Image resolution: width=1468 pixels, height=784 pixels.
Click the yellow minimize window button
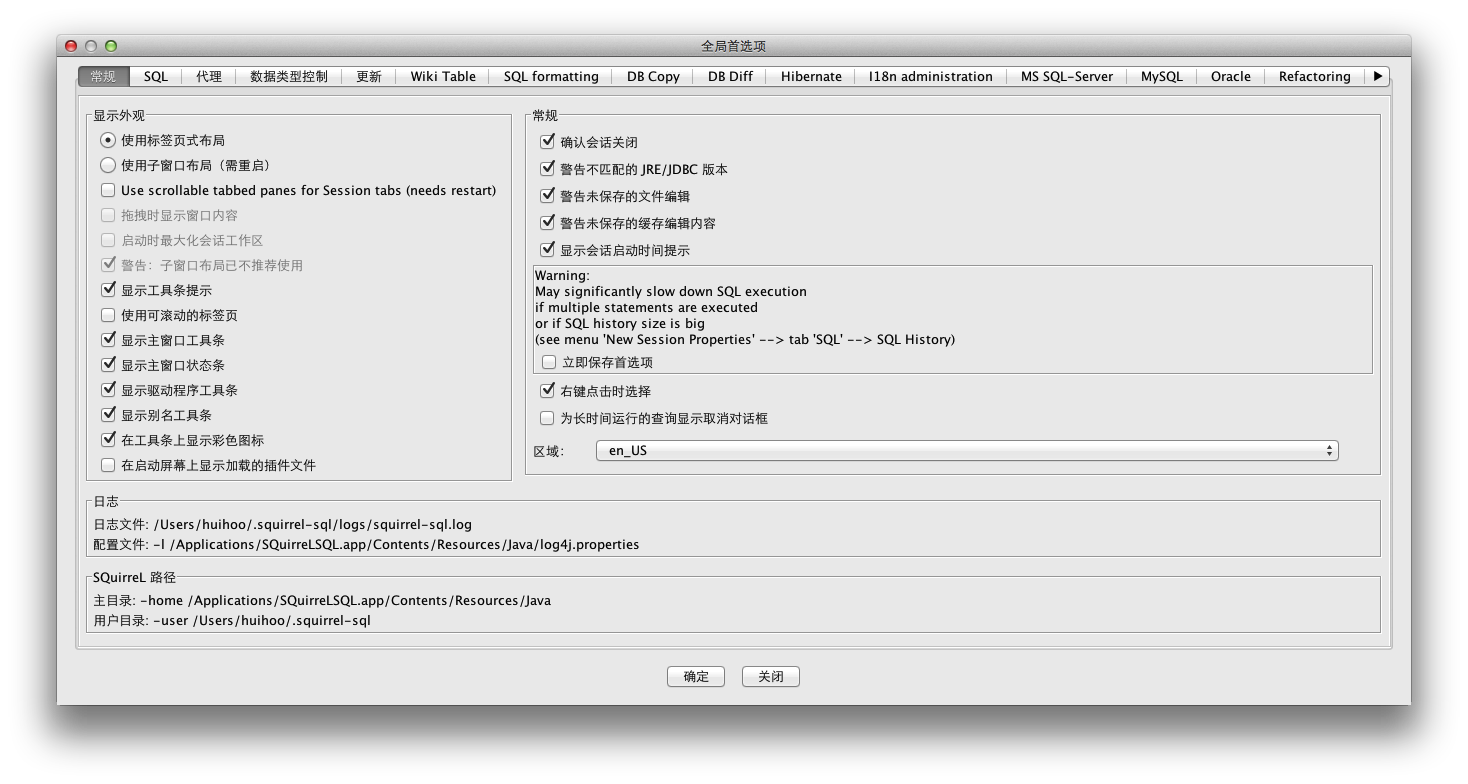(x=91, y=46)
